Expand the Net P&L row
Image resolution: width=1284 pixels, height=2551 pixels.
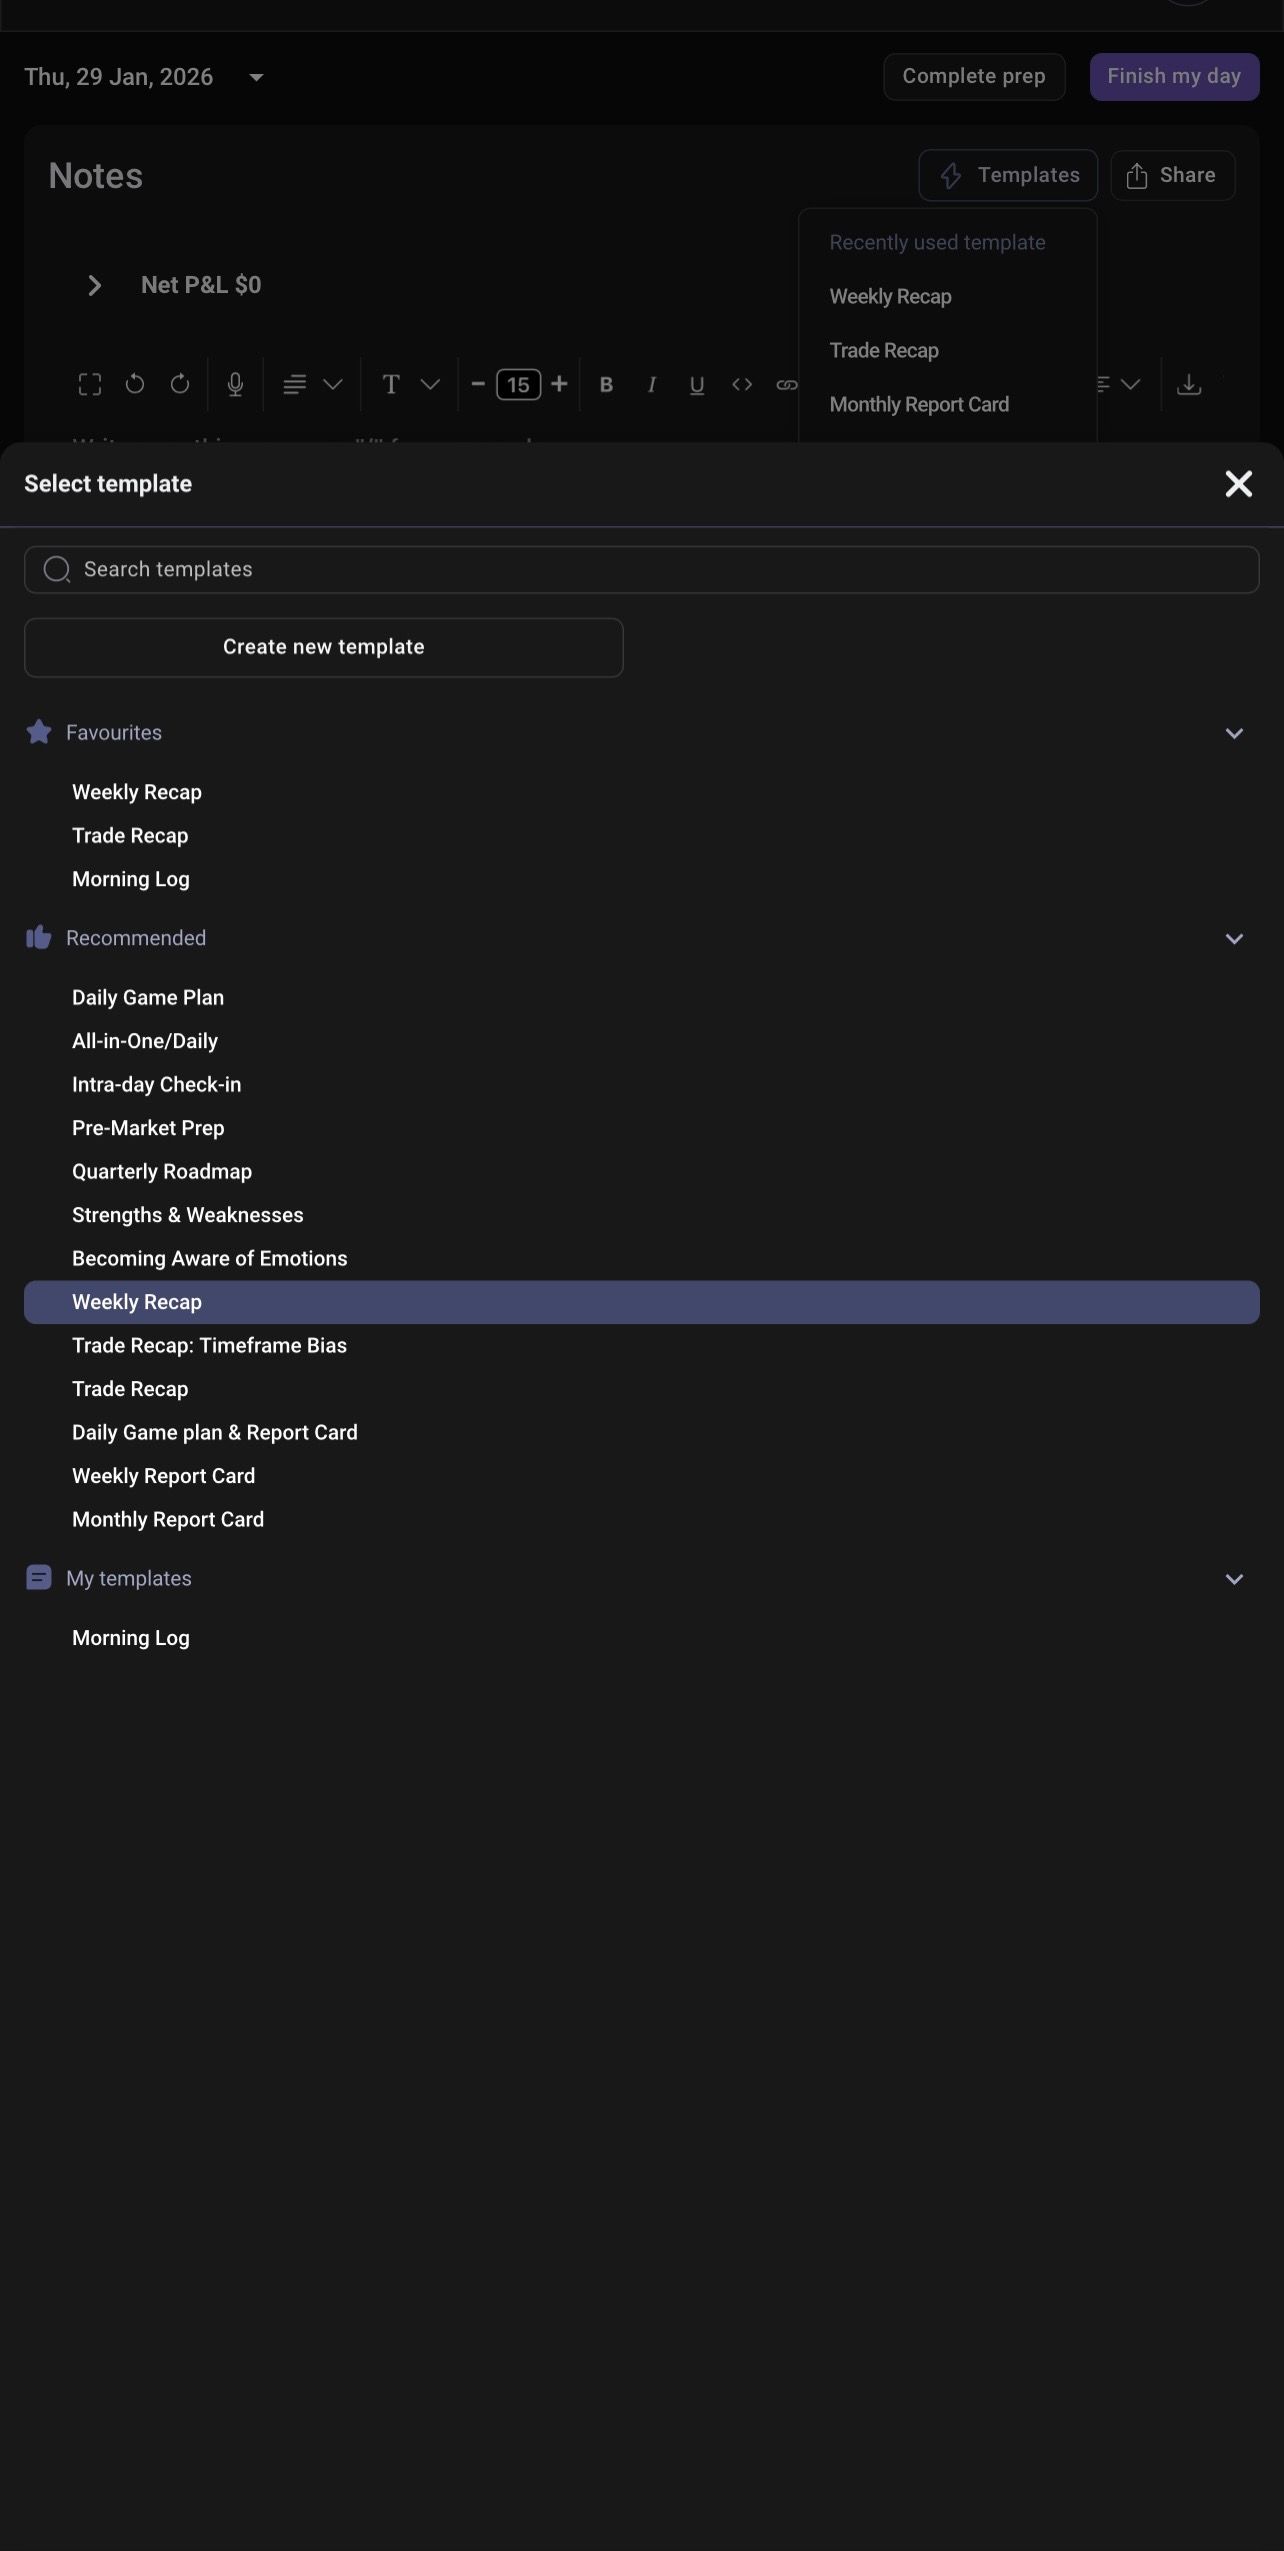[94, 285]
